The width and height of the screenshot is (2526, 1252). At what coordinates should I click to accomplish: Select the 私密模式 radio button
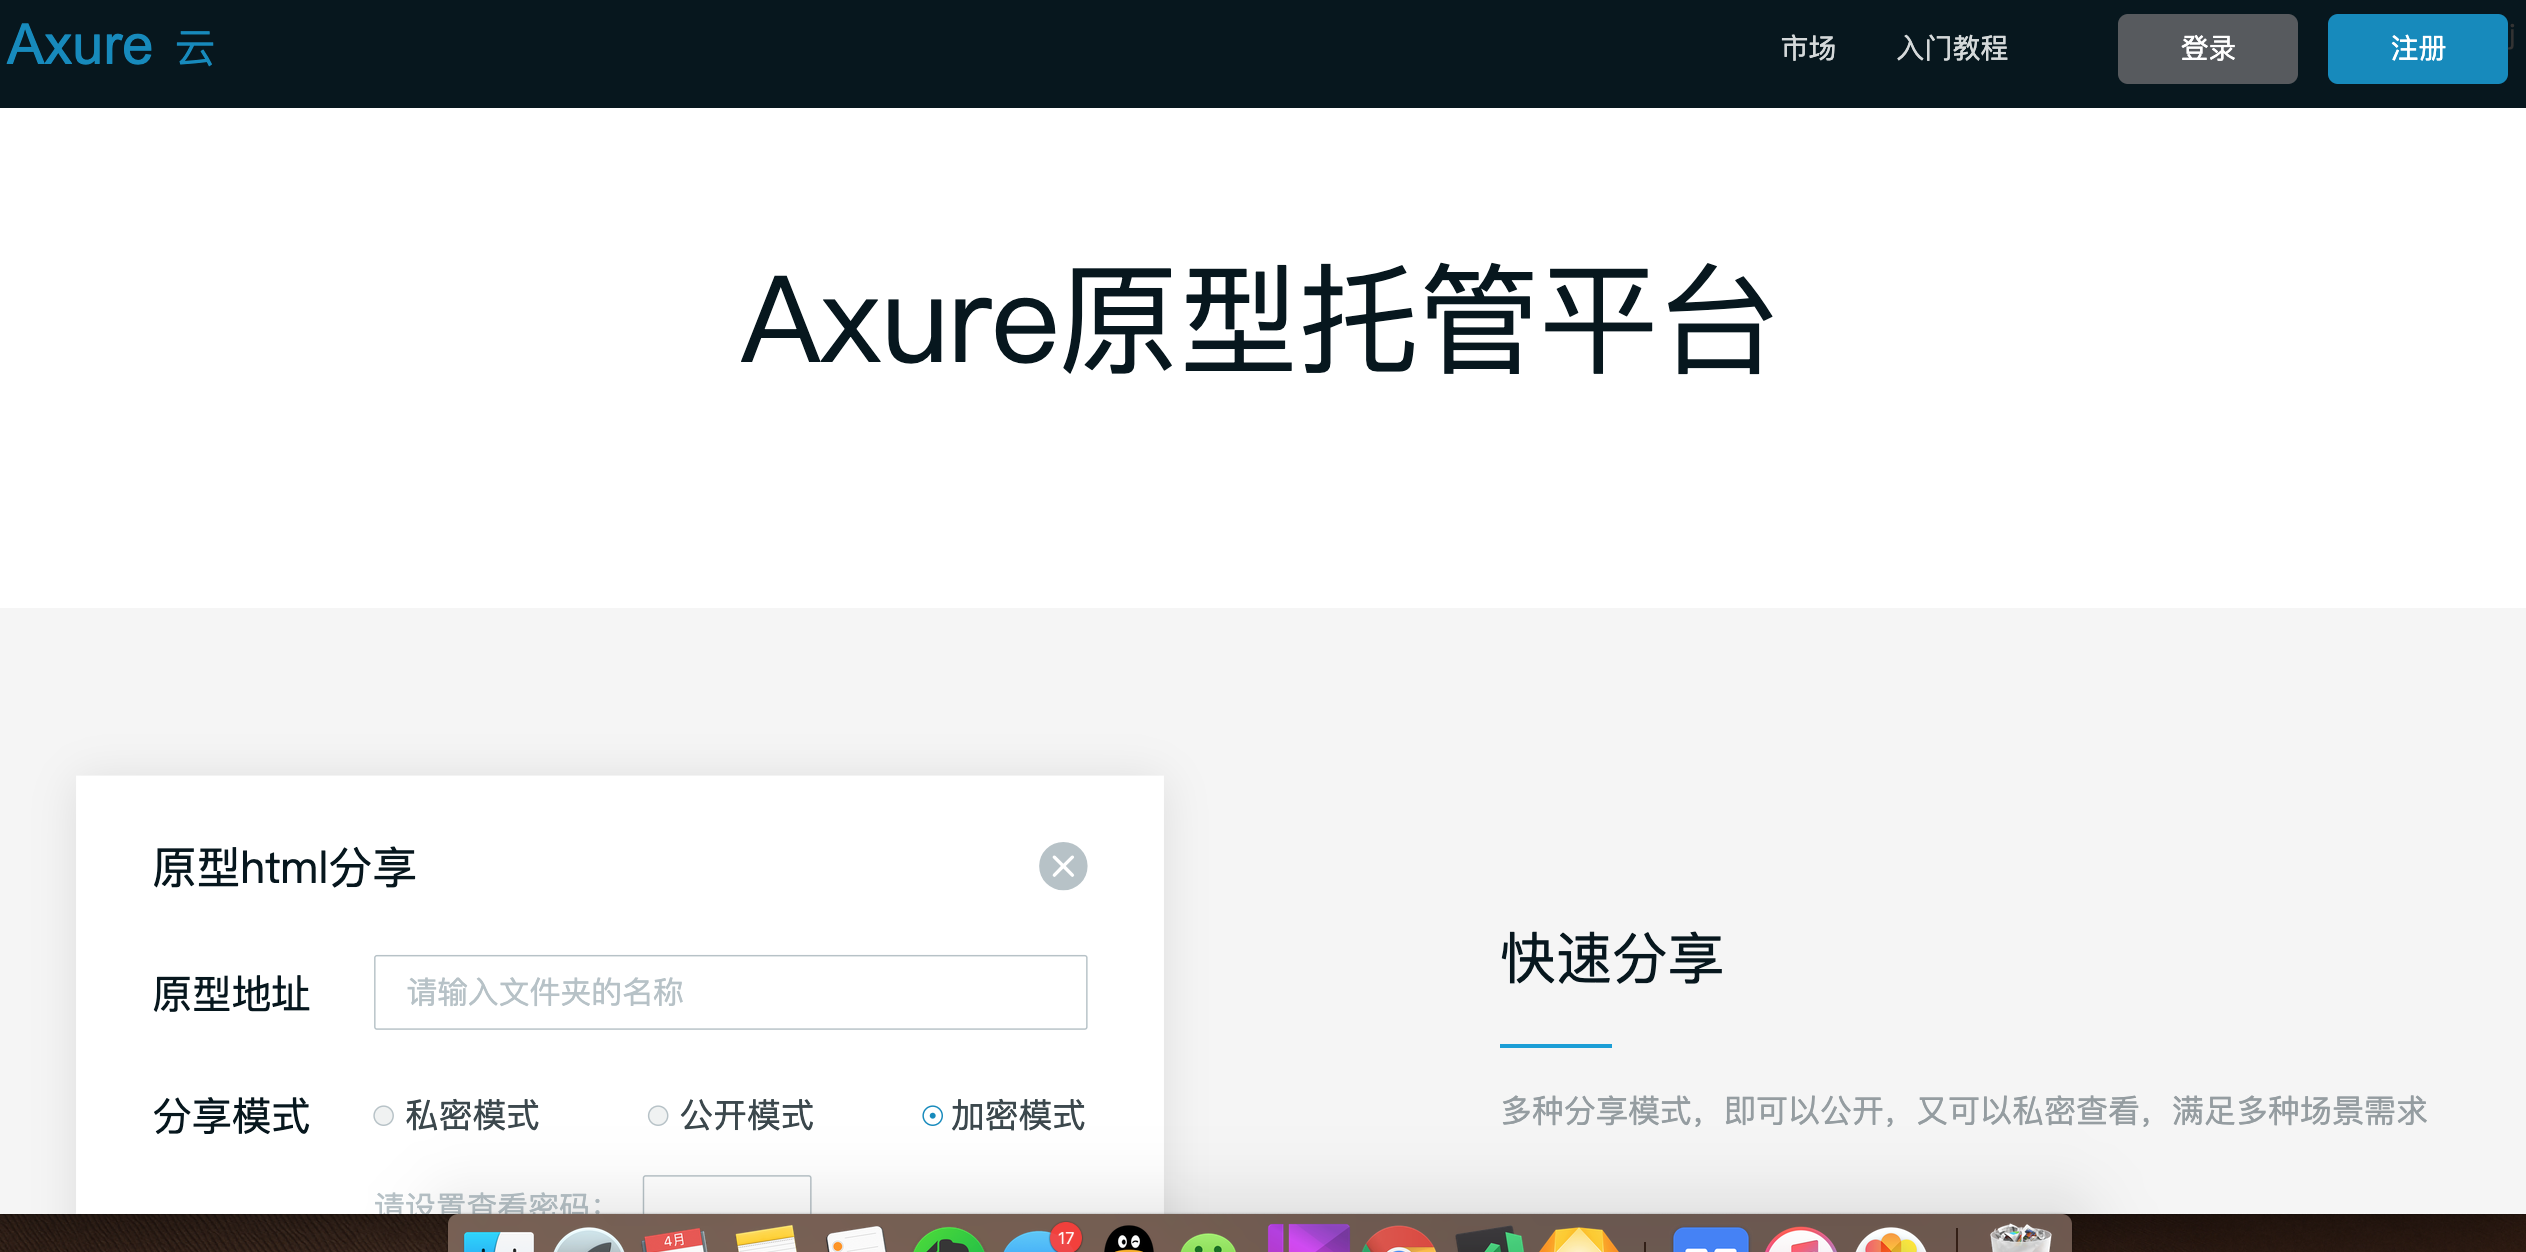point(383,1115)
